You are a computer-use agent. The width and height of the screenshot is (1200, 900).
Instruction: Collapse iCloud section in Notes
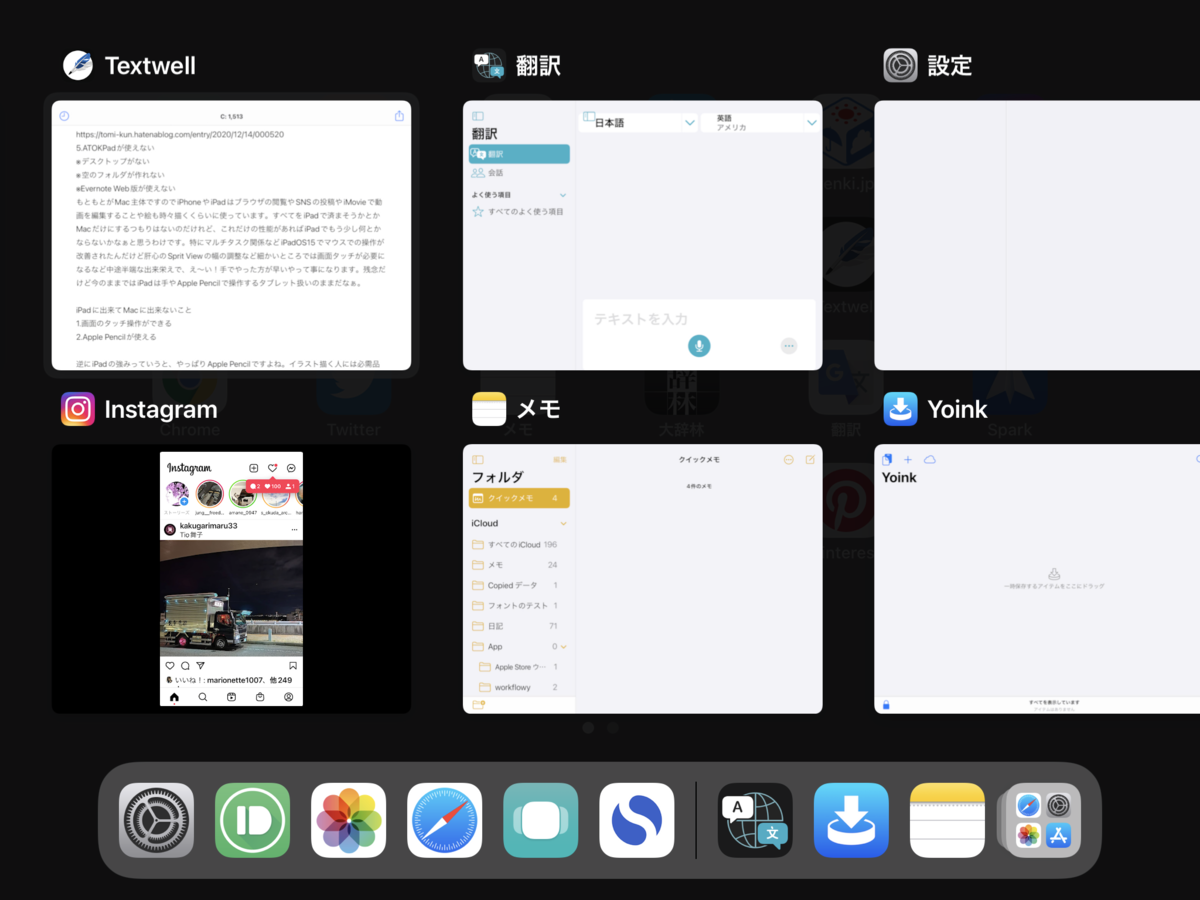[x=563, y=523]
